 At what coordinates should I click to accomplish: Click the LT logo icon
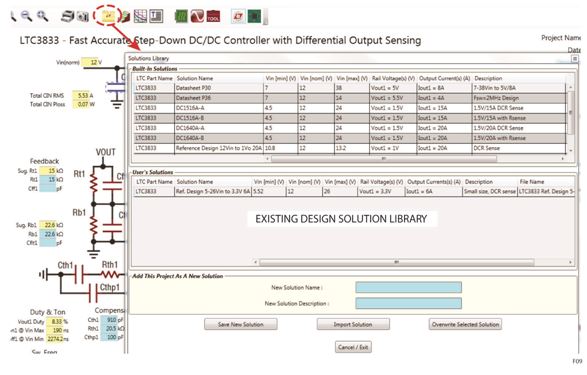[x=238, y=16]
